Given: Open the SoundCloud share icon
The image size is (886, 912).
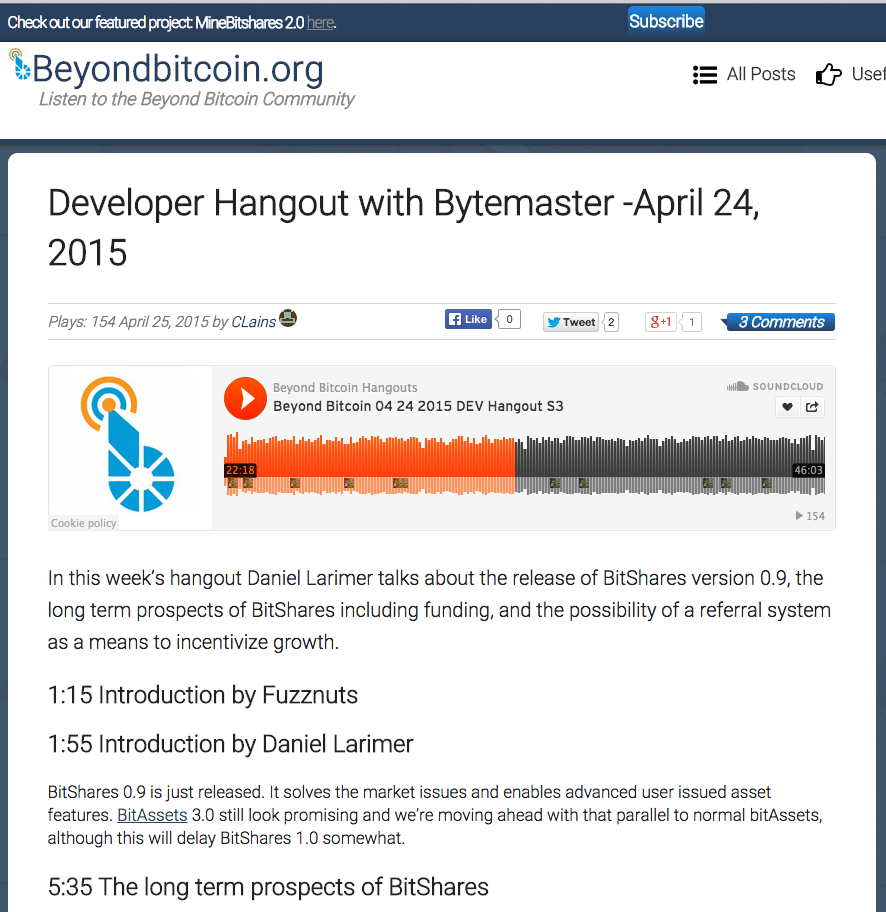Looking at the screenshot, I should tap(812, 407).
